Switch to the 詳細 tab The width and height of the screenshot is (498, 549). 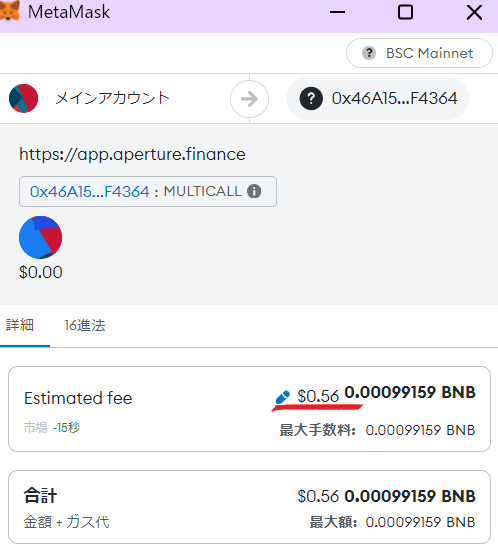coord(20,325)
